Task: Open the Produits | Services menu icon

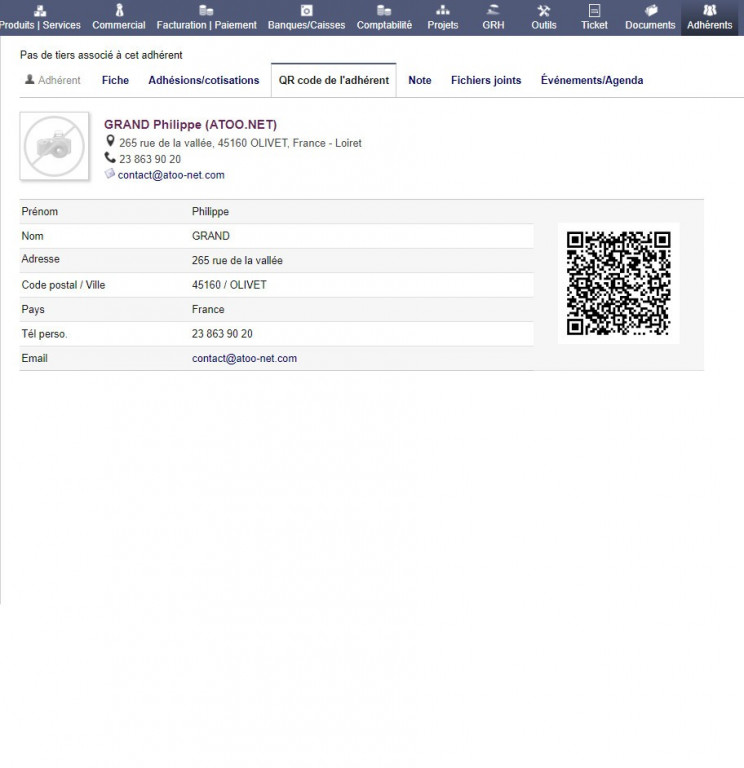Action: (40, 10)
